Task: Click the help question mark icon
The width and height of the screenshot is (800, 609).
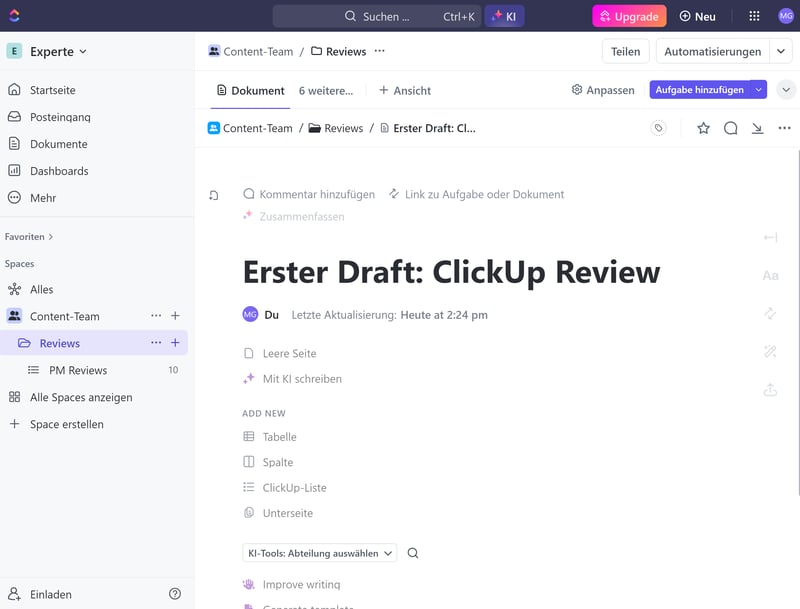Action: [x=175, y=594]
